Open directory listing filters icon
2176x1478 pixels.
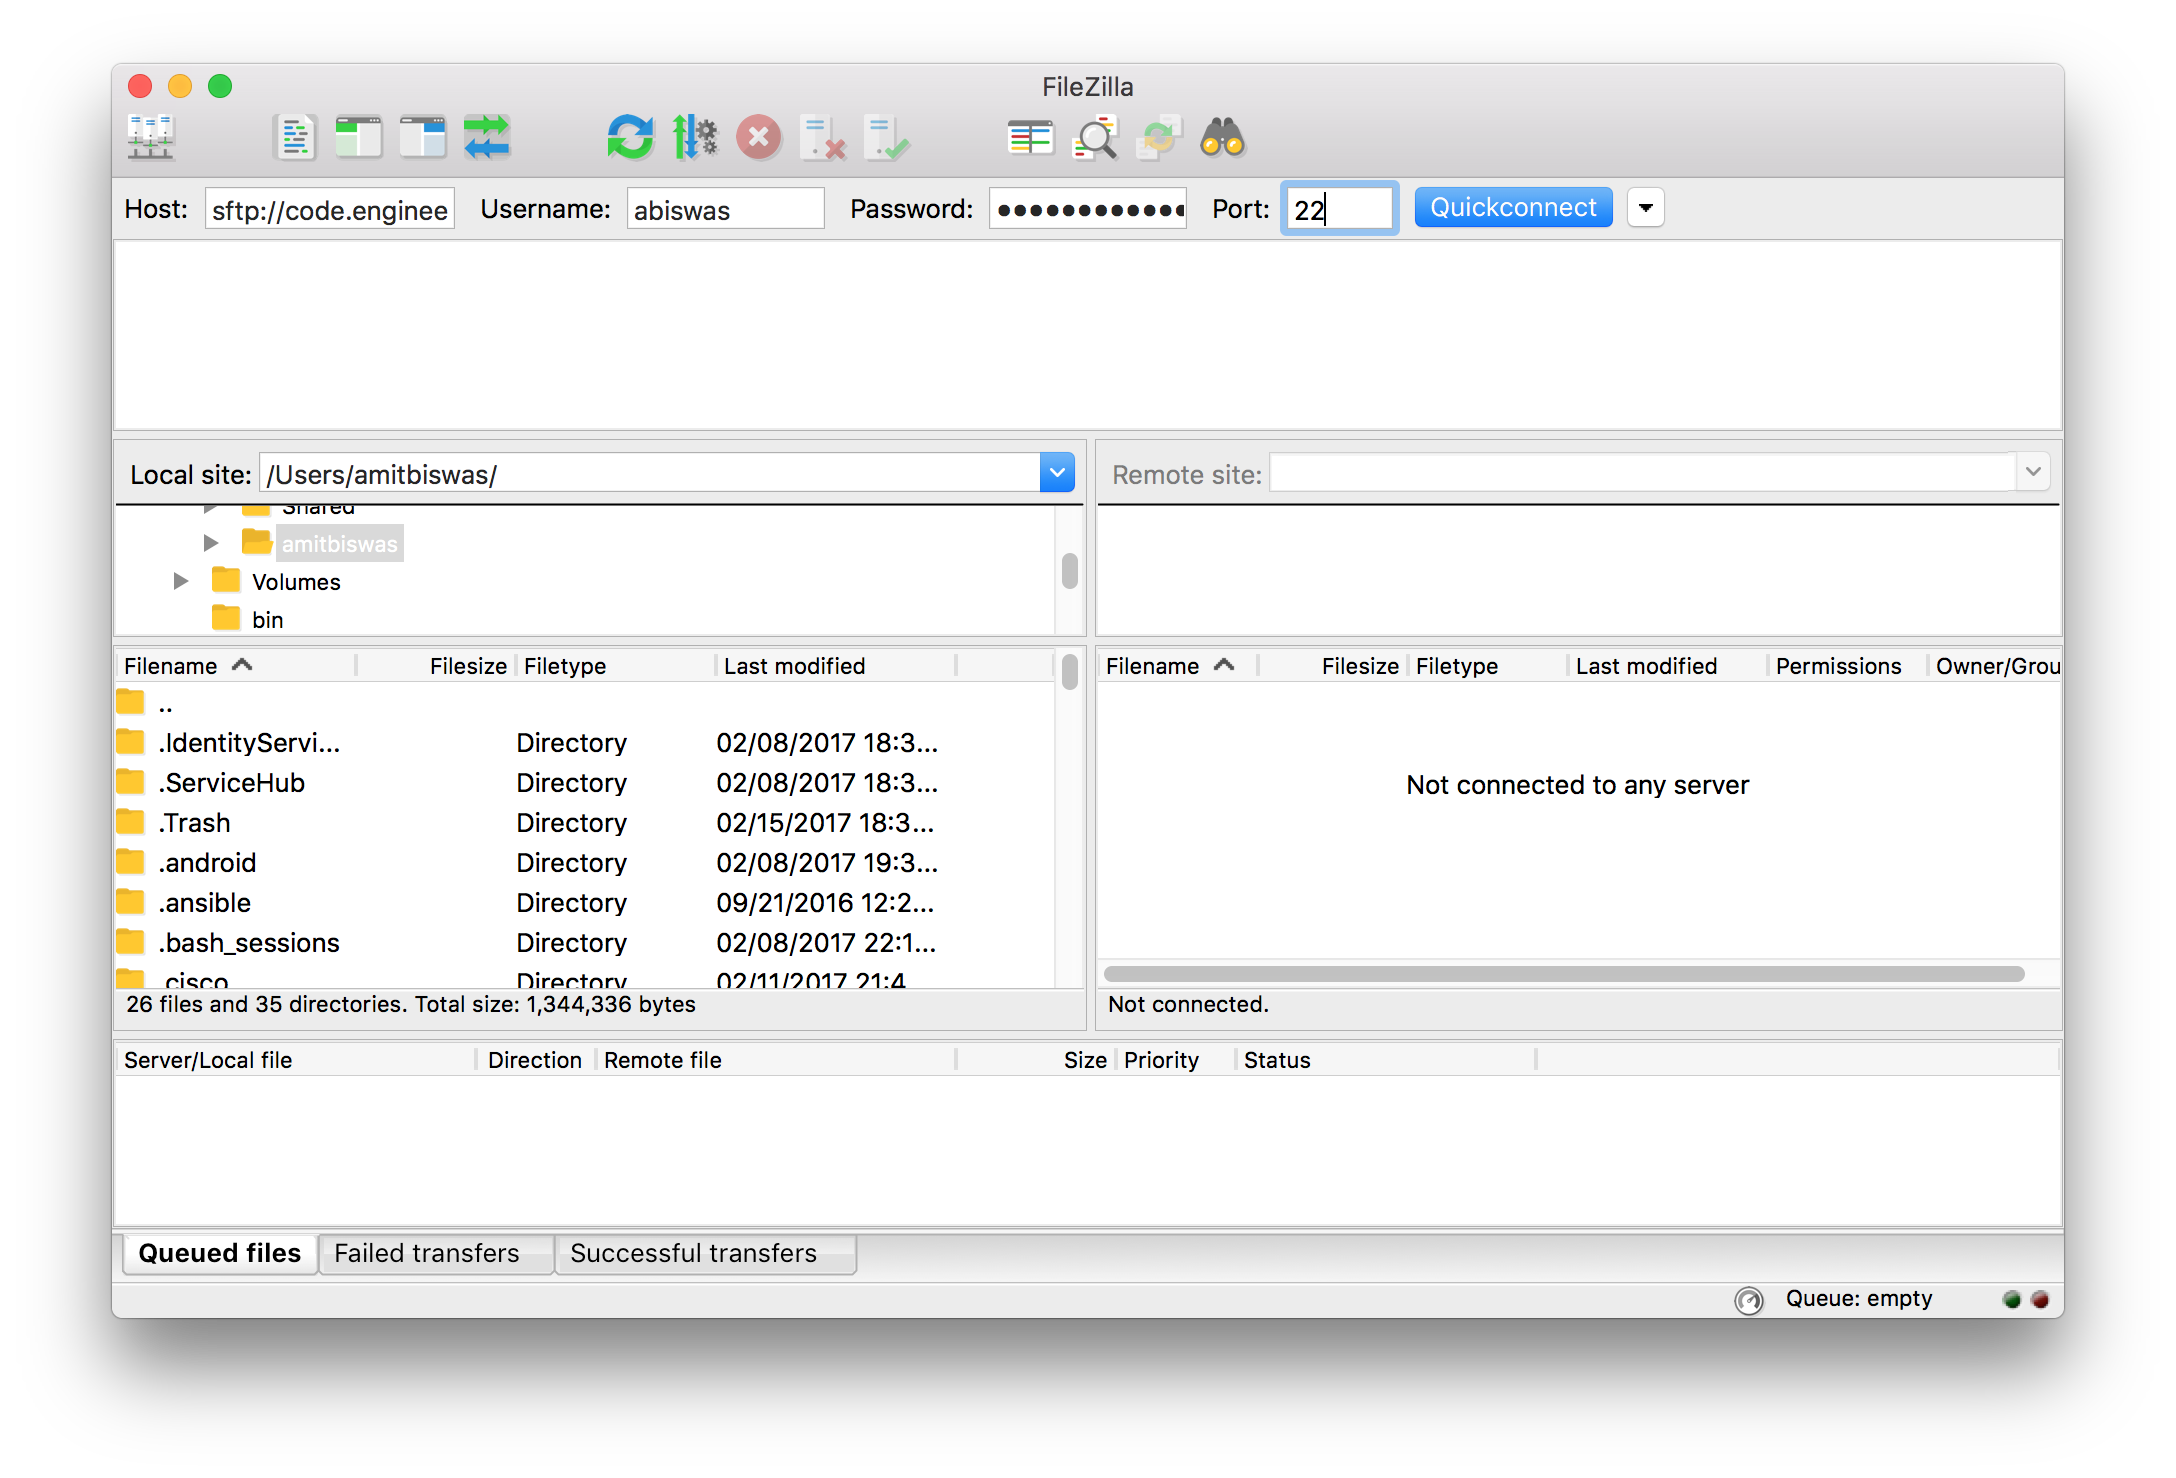click(1031, 137)
